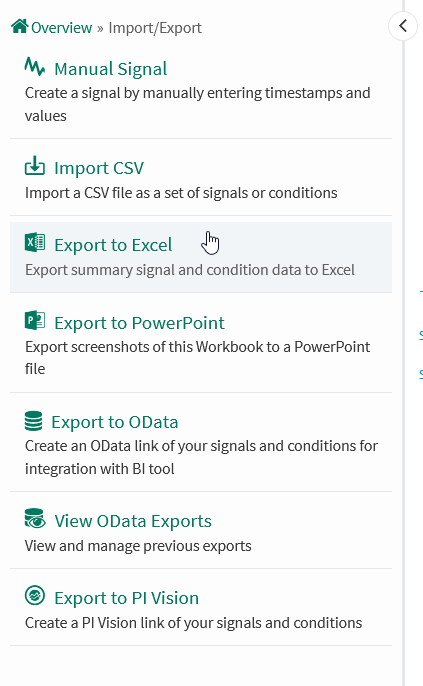The image size is (423, 686).
Task: Click the PowerPoint icon
Action: (x=35, y=320)
